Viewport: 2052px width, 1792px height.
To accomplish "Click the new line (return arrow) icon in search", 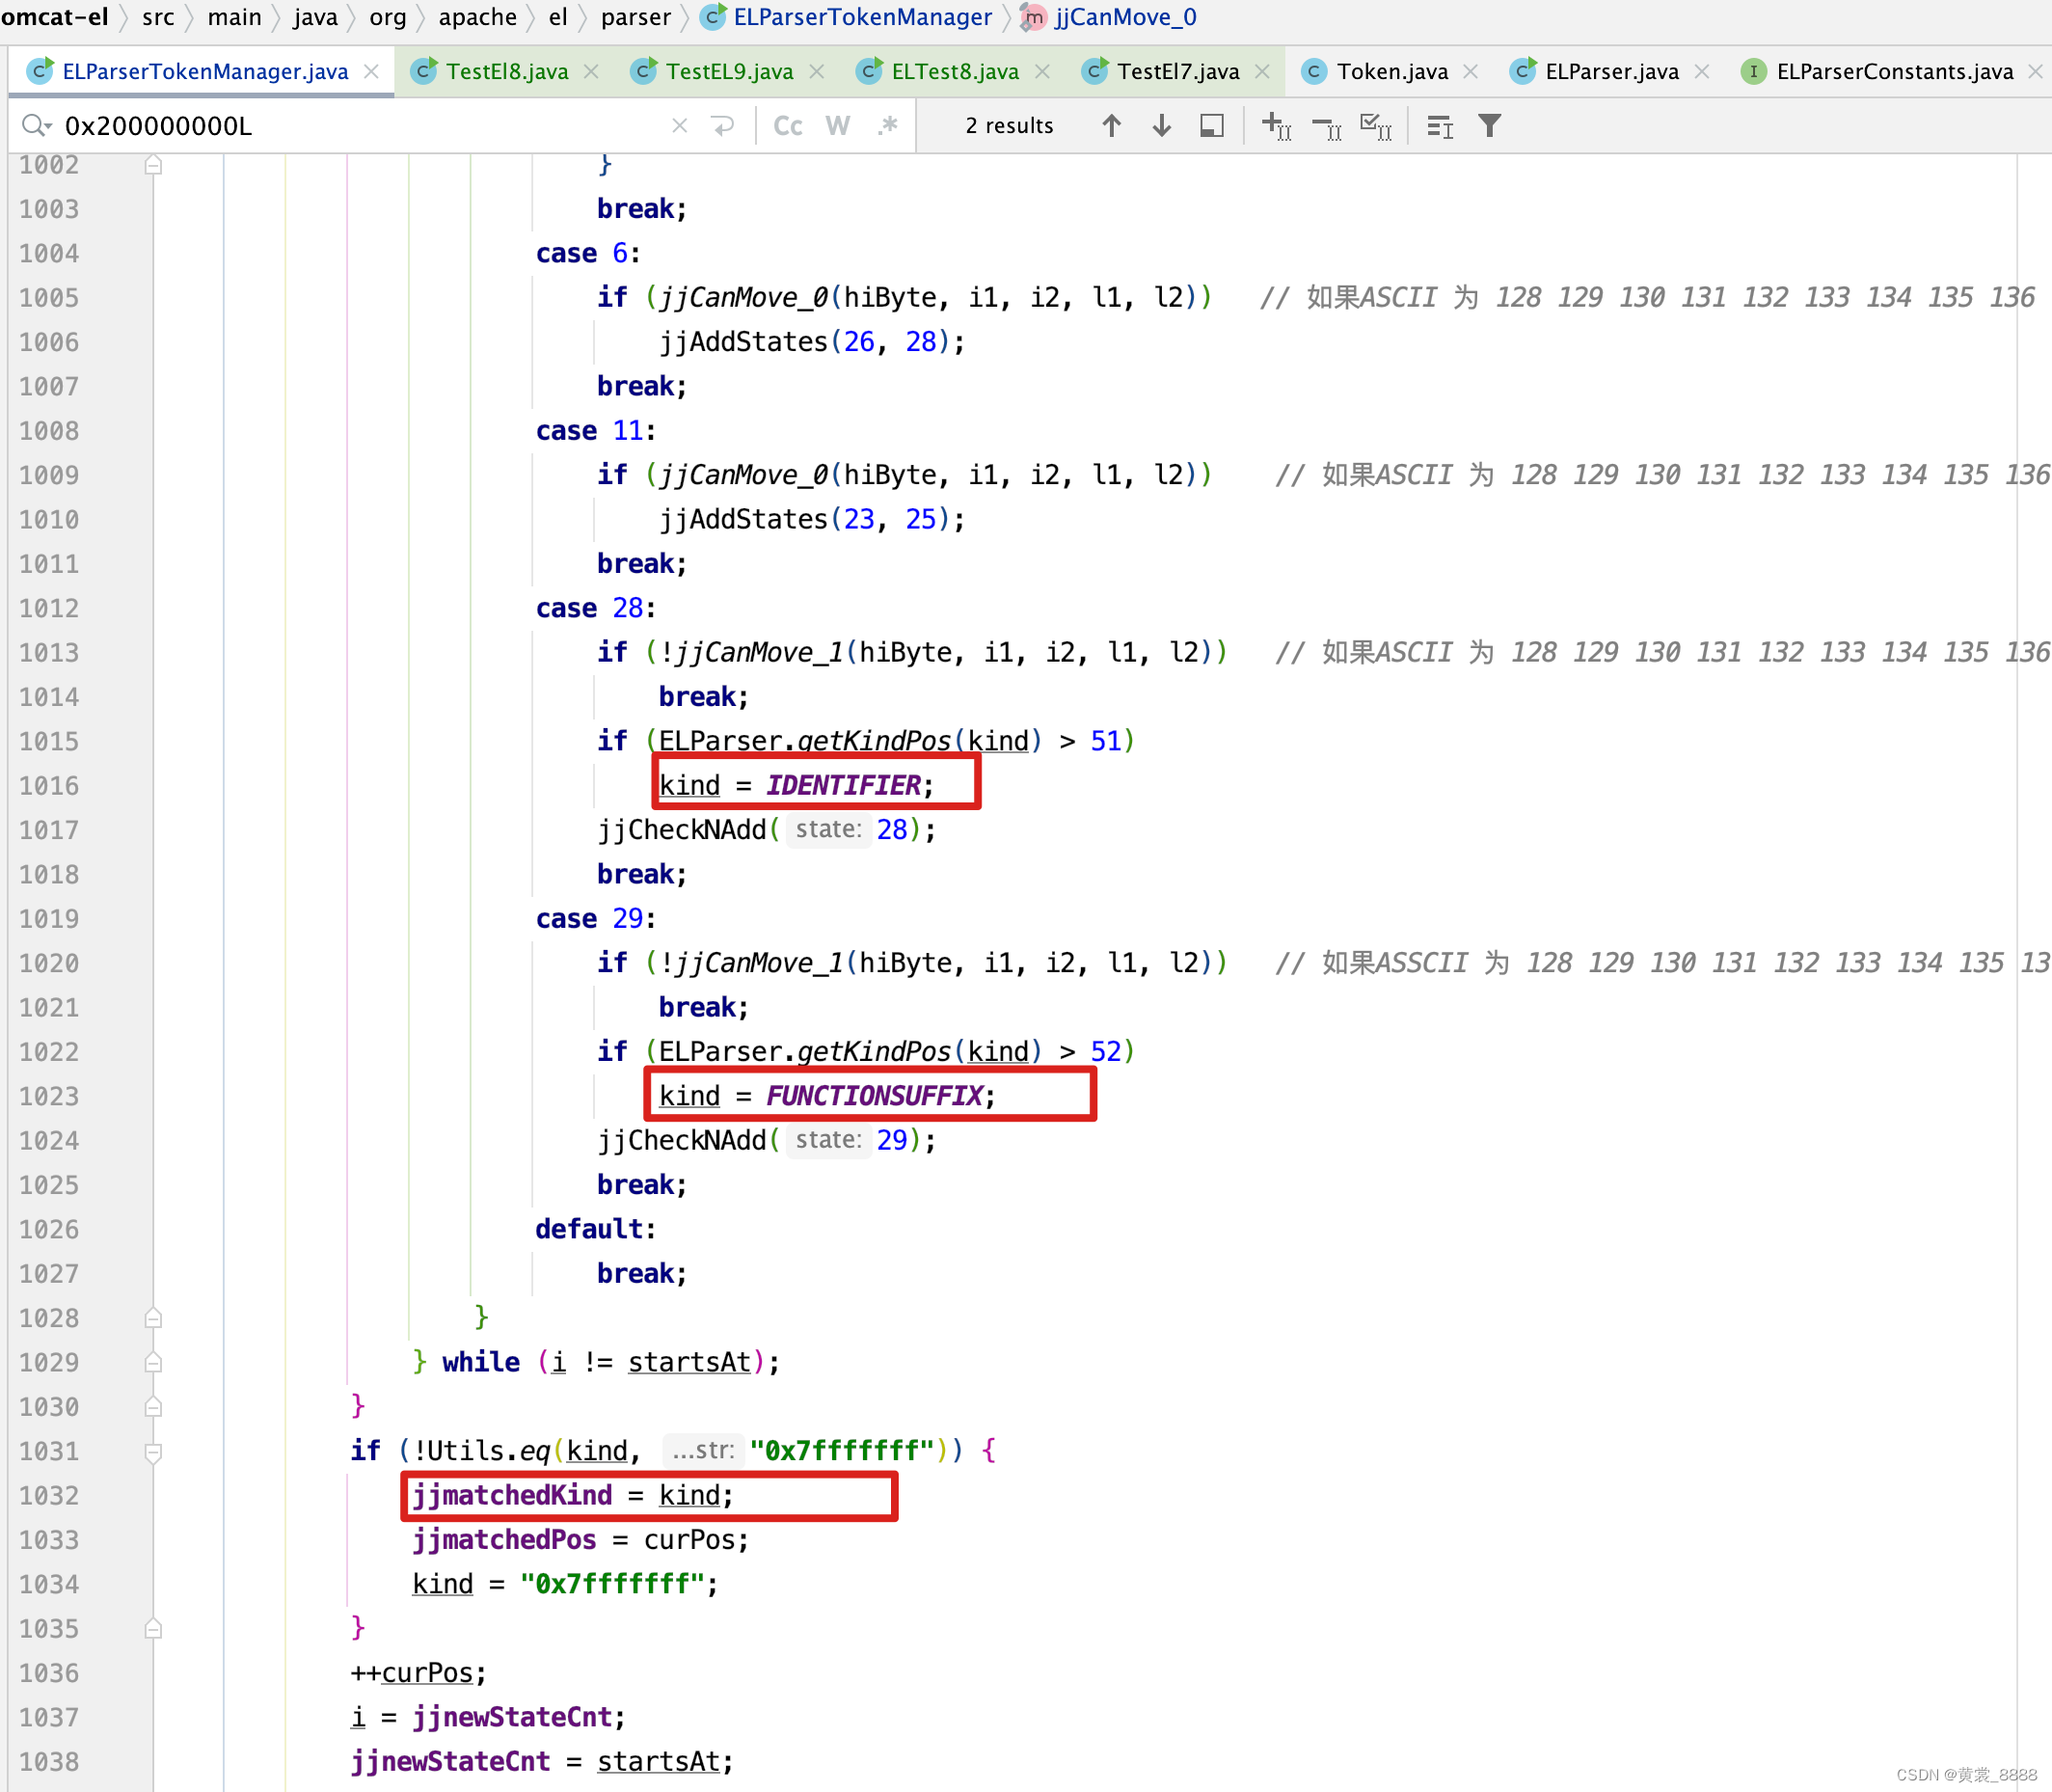I will point(723,126).
